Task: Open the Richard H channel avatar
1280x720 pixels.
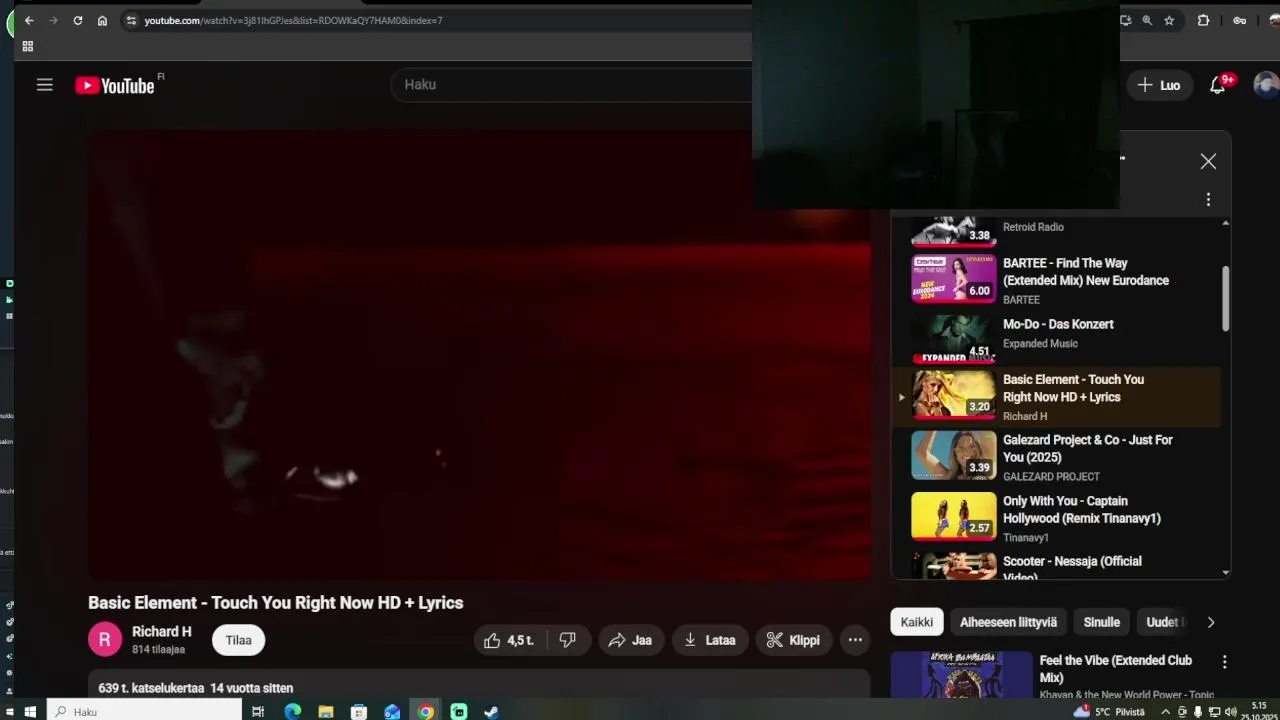Action: (x=105, y=640)
